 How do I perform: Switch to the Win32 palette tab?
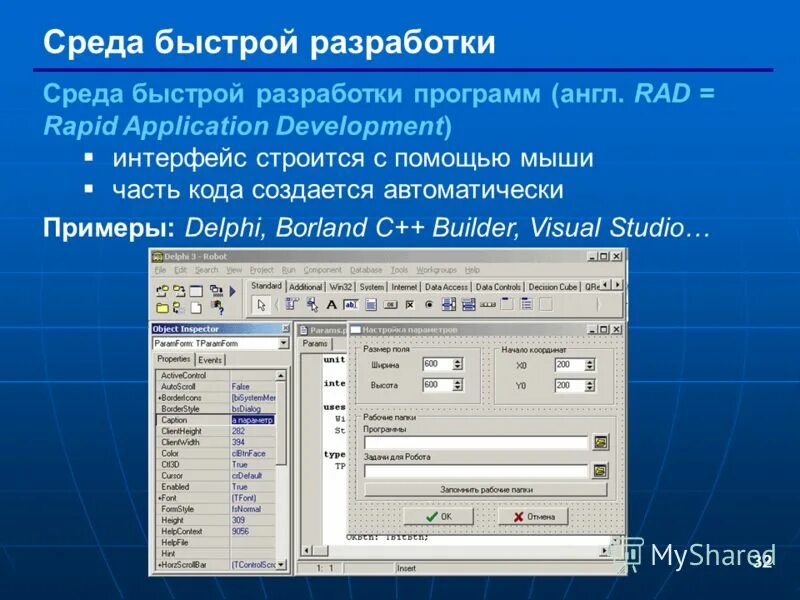(340, 287)
